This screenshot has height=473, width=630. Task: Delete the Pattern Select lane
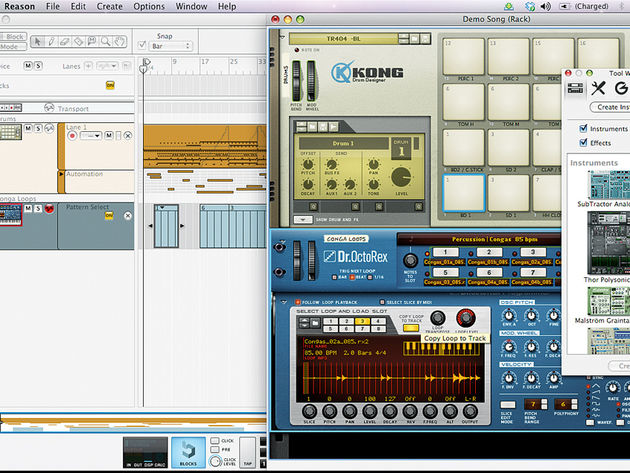tap(128, 216)
